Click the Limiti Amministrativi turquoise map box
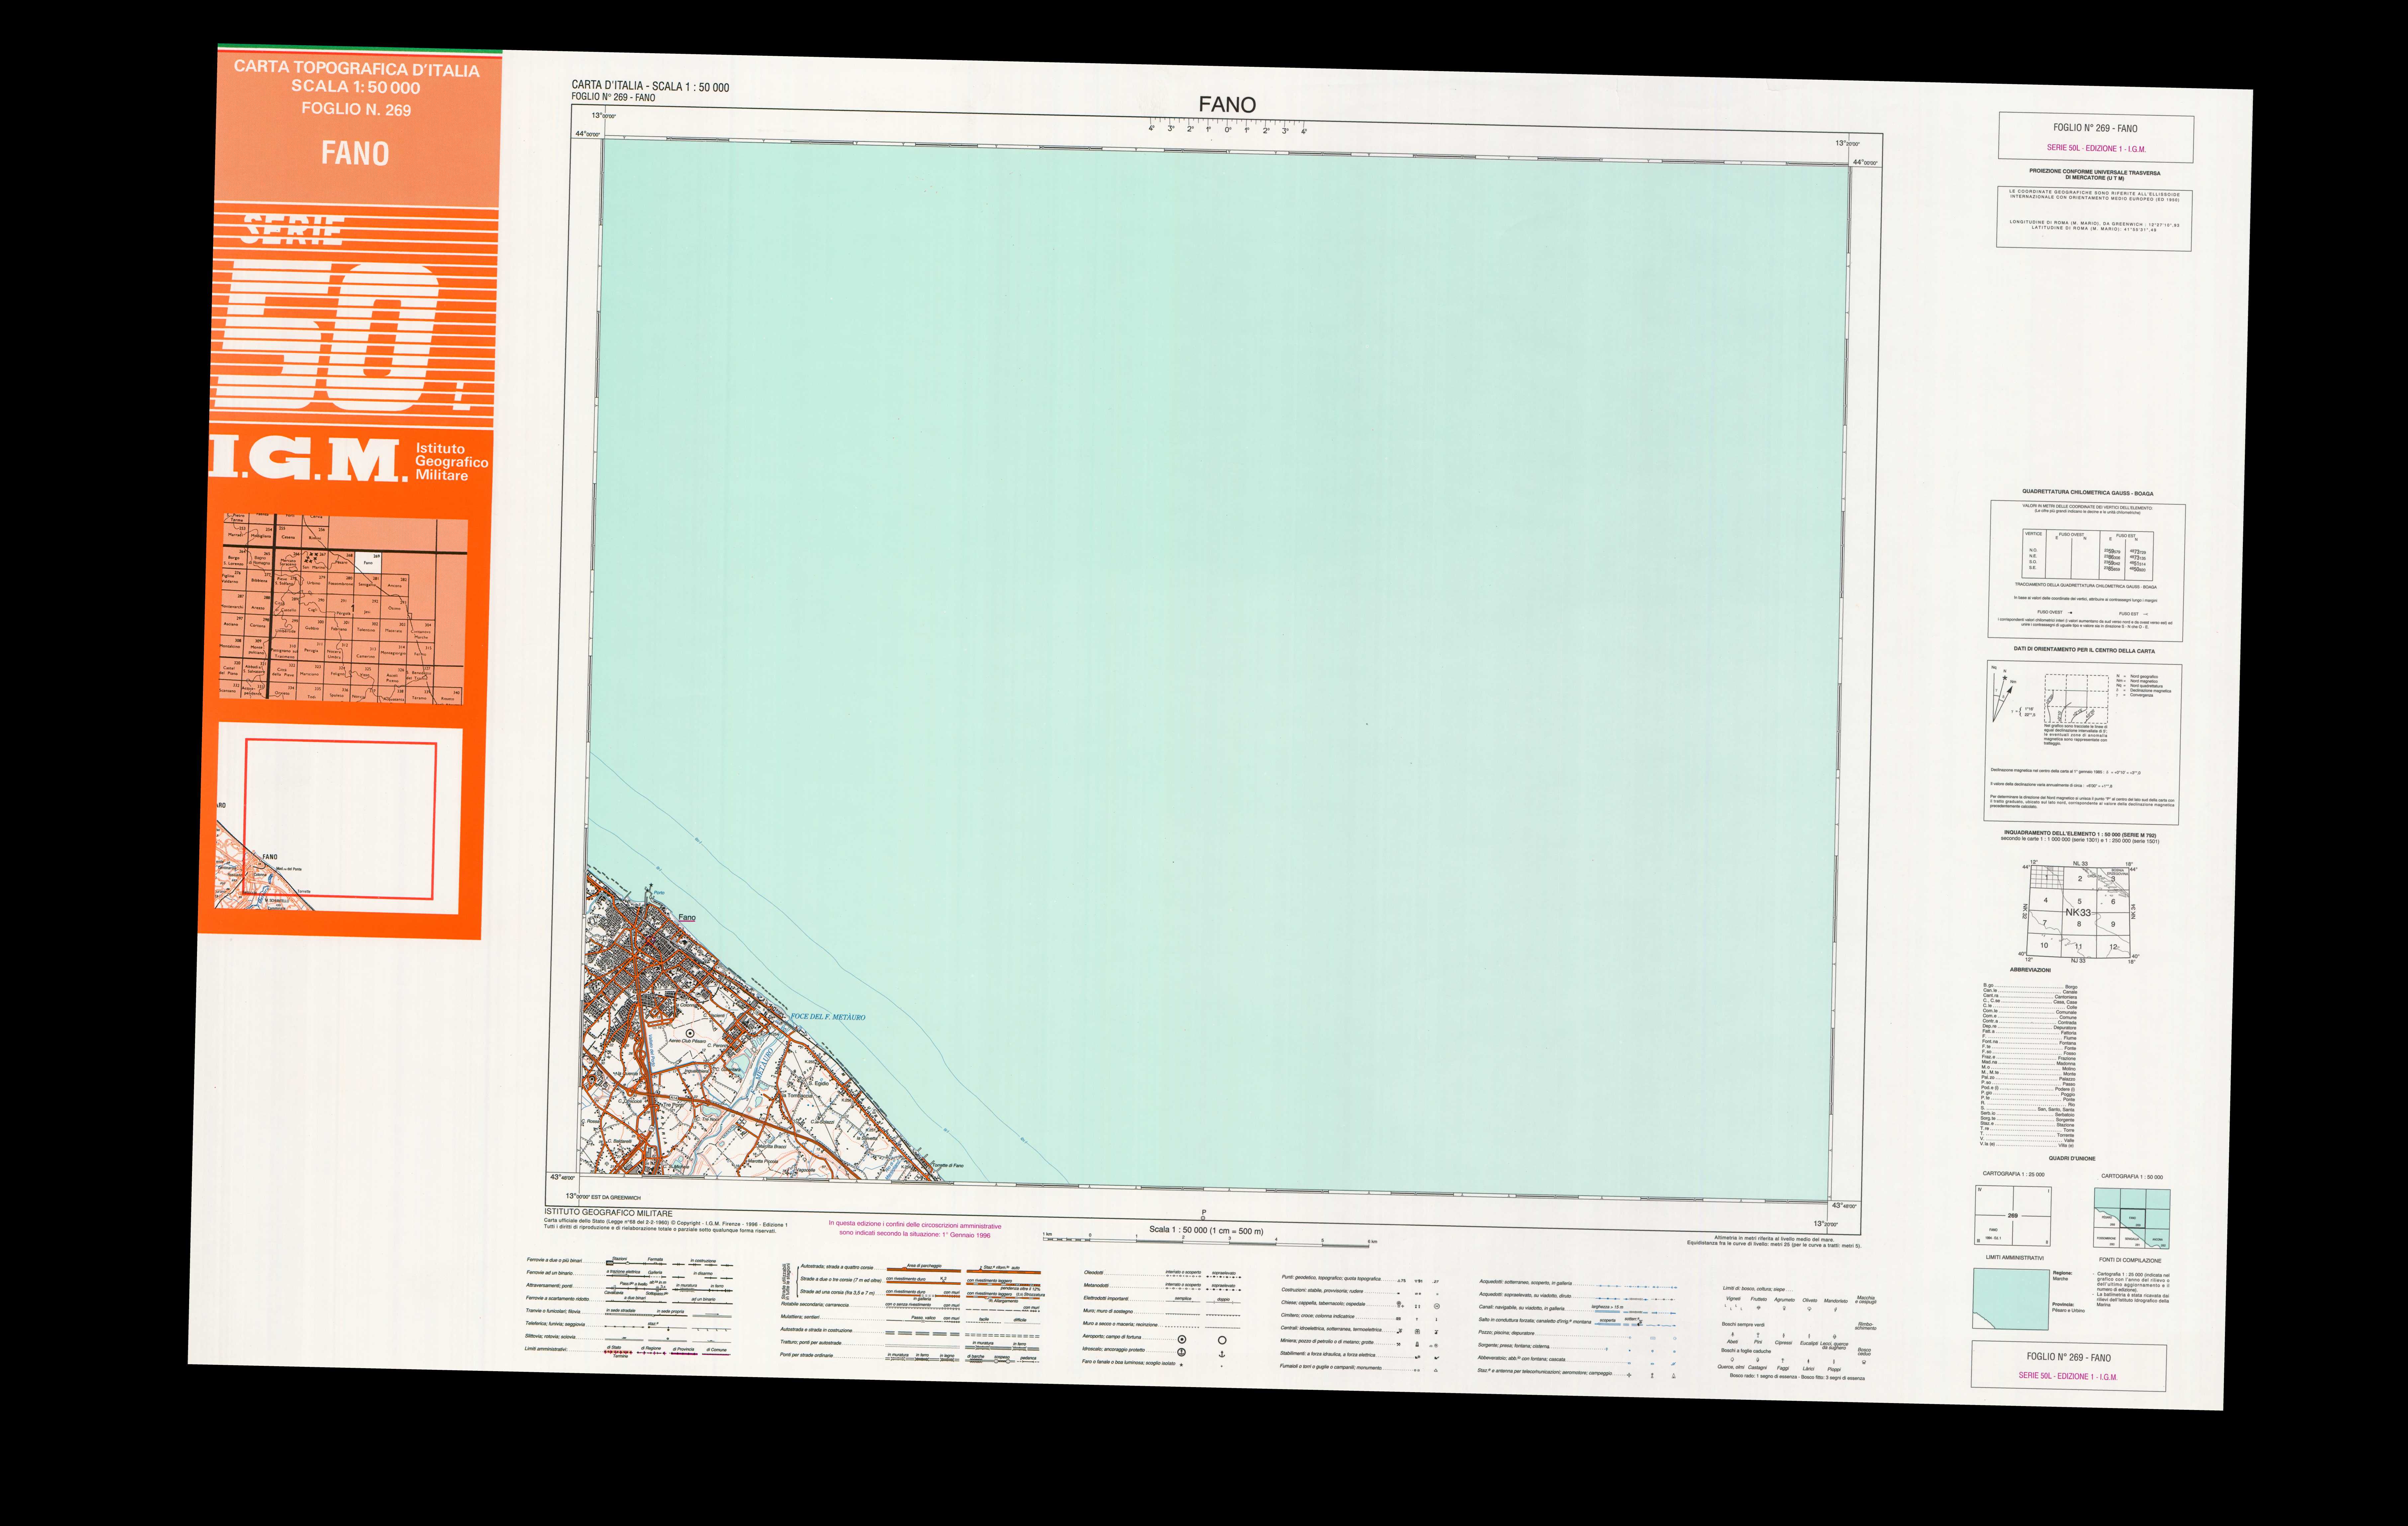This screenshot has width=2408, height=1526. (x=2011, y=1299)
